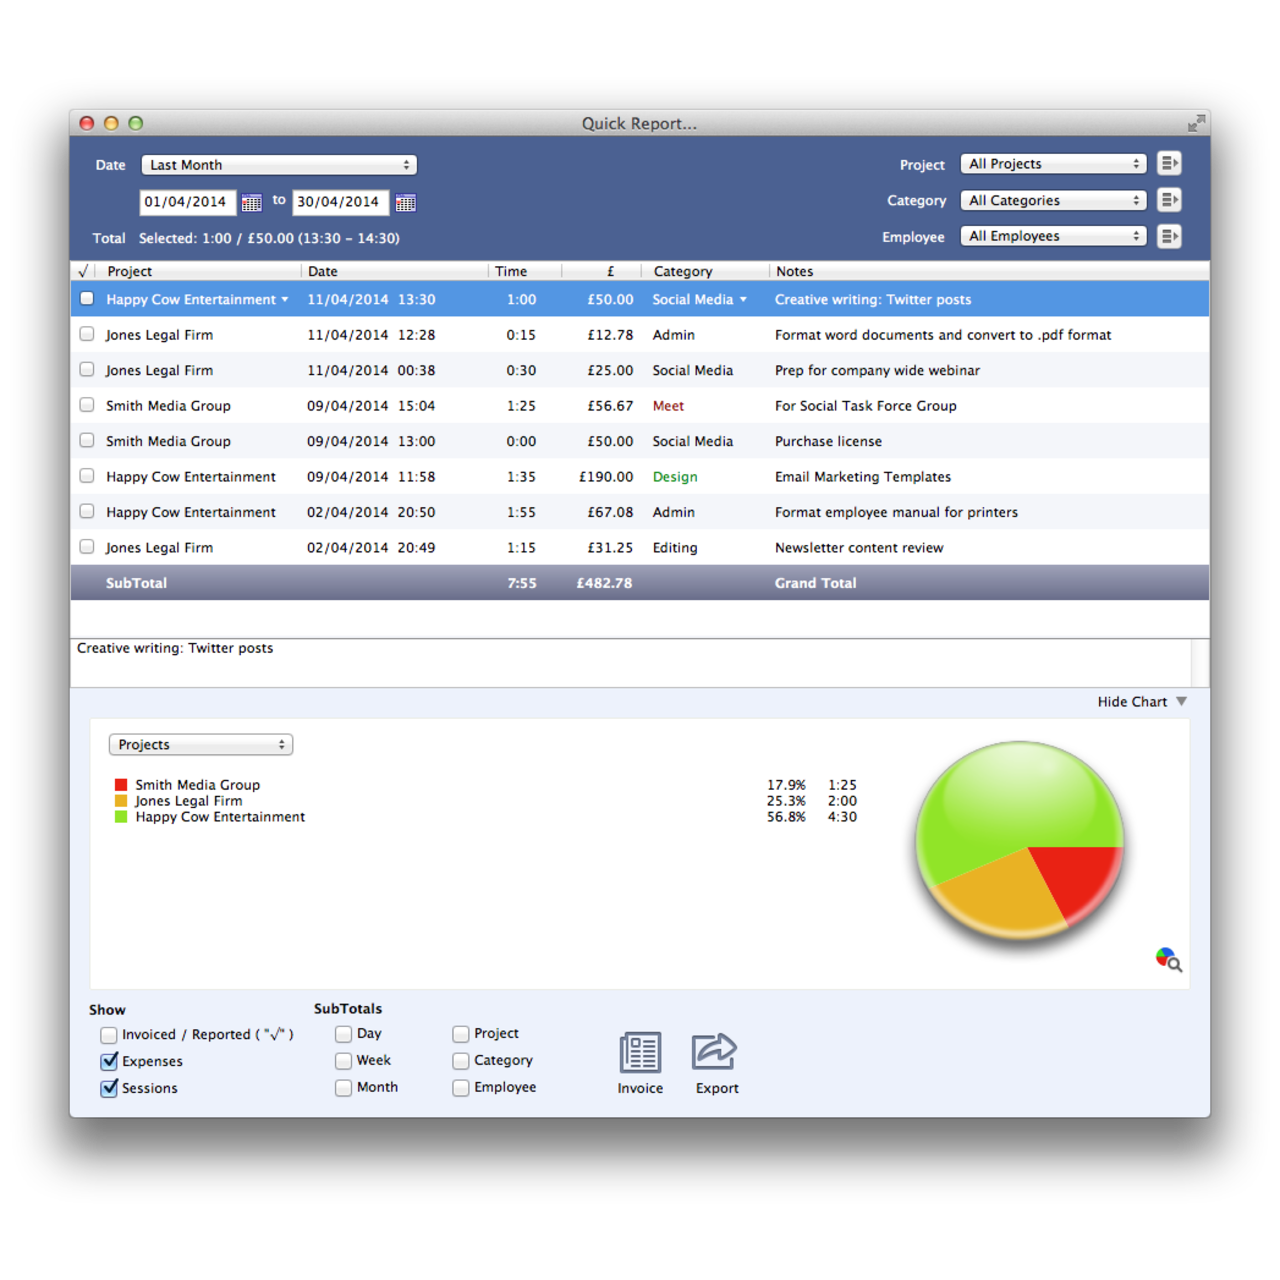Click the start date input field
The height and width of the screenshot is (1280, 1280).
point(187,201)
